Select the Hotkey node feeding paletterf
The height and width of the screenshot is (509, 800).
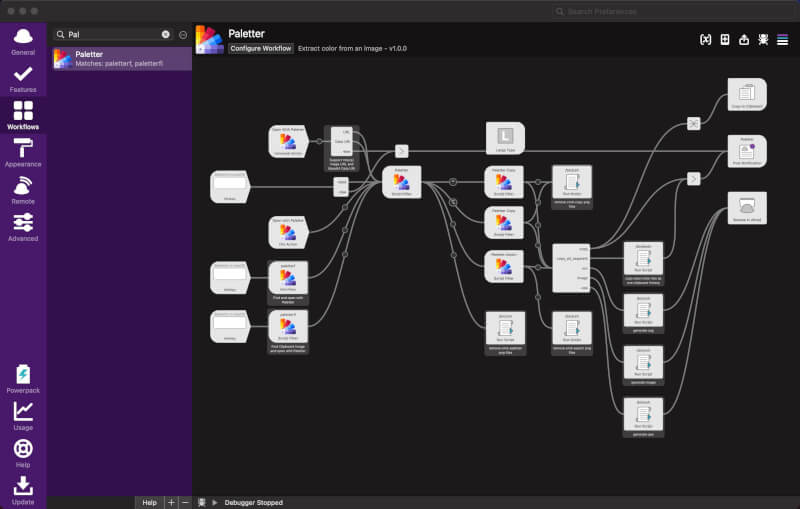pos(230,277)
